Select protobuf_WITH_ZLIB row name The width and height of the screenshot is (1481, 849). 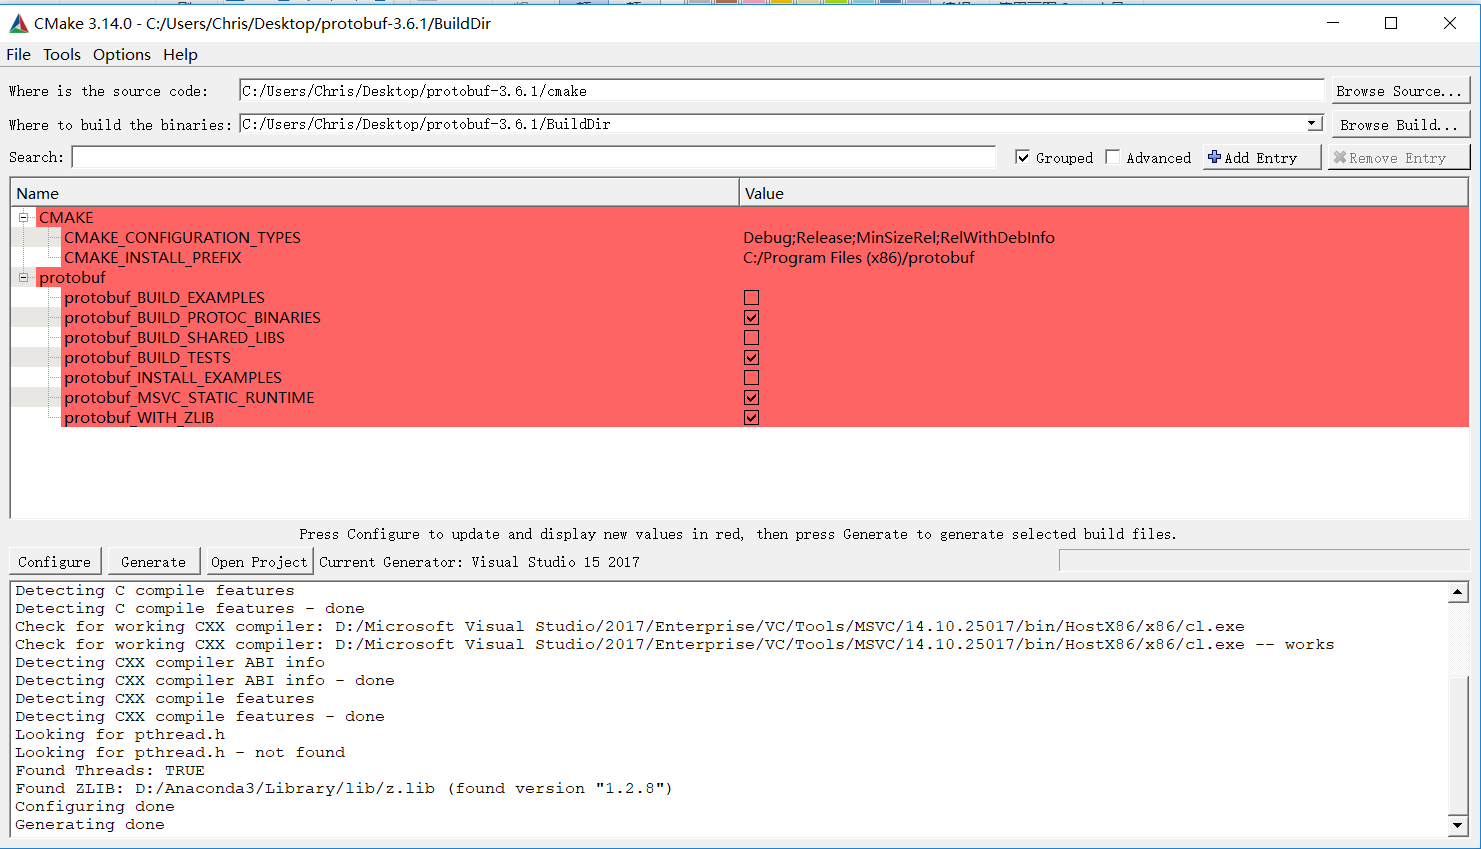point(139,417)
